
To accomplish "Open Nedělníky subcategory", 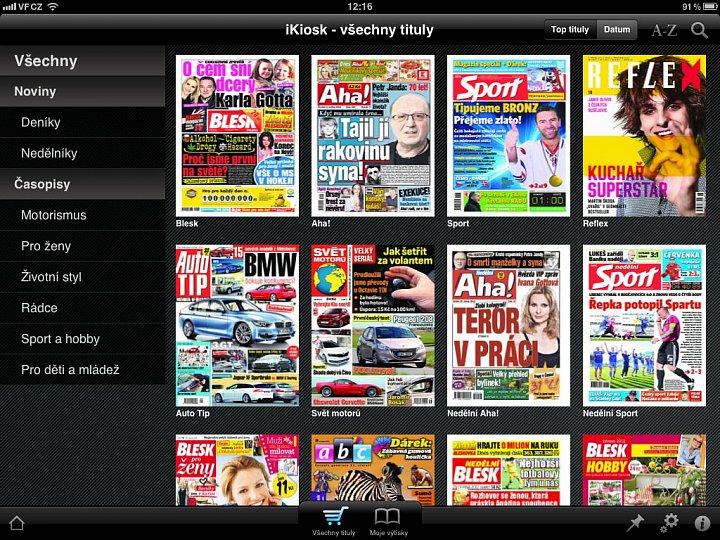I will (83, 153).
